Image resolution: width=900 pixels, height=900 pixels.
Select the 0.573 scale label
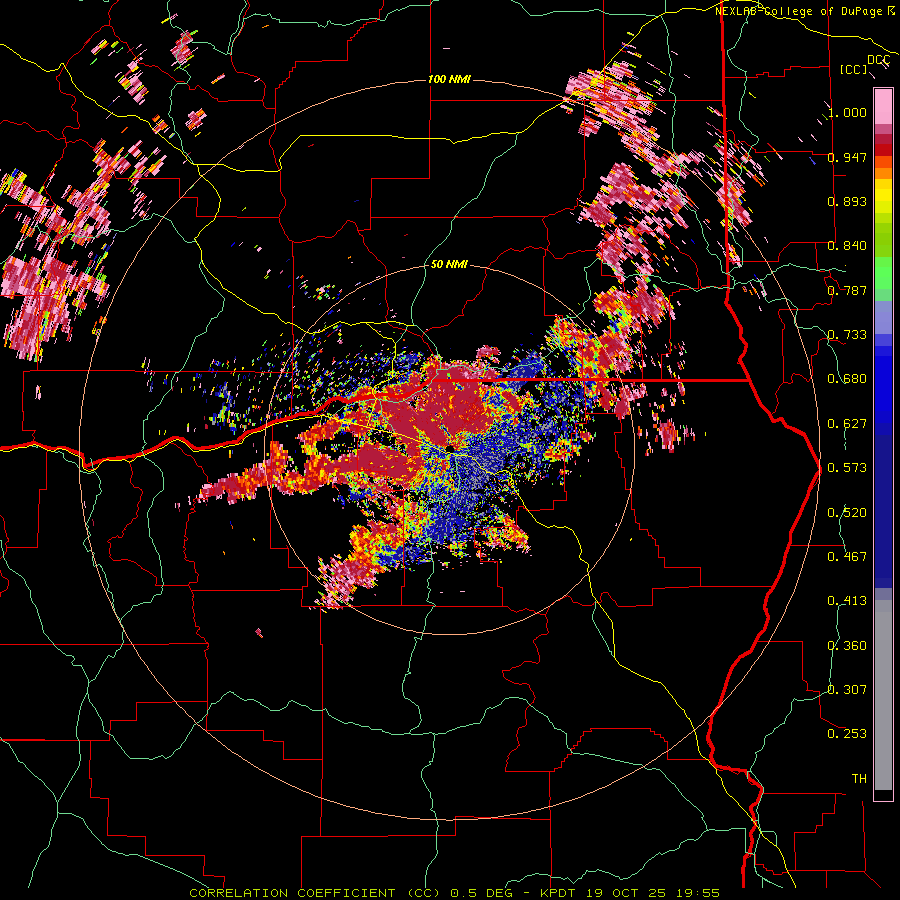point(847,468)
